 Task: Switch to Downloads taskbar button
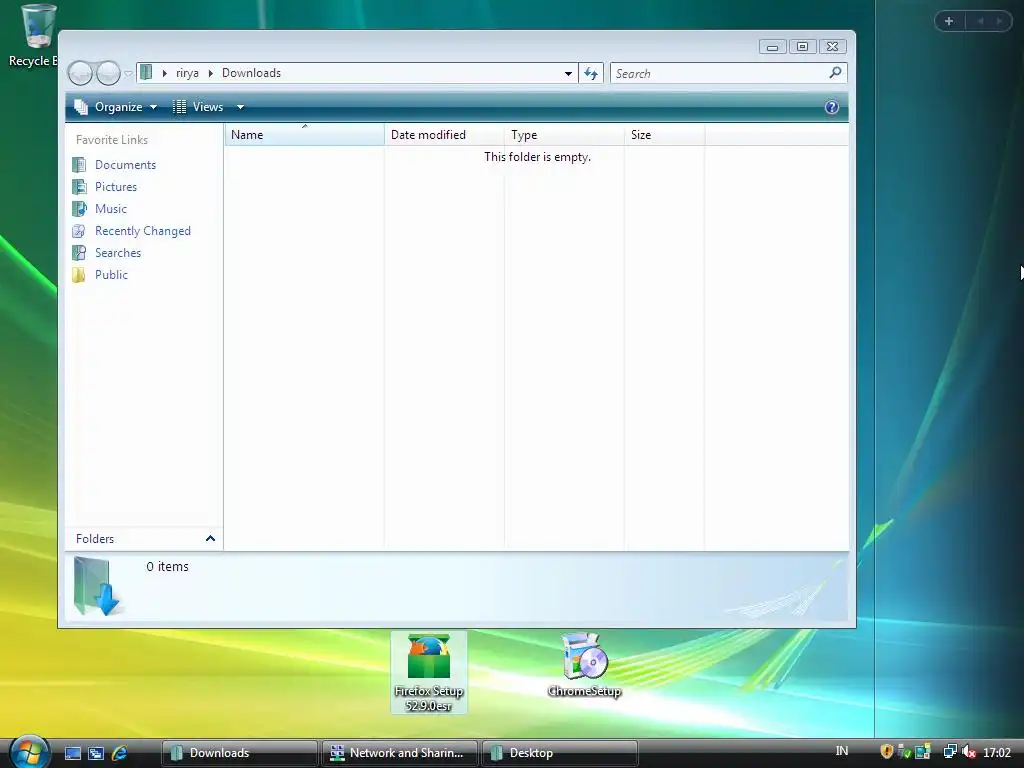240,753
